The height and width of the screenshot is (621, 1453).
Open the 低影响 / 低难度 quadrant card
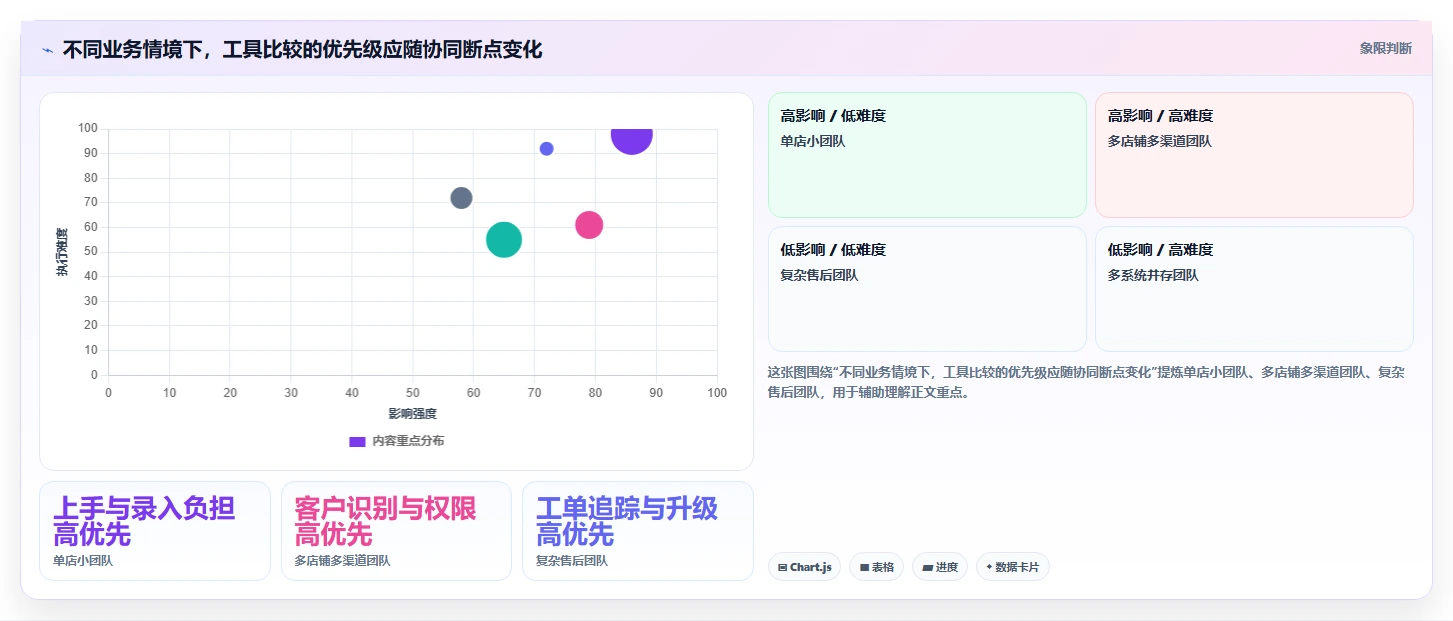[927, 289]
